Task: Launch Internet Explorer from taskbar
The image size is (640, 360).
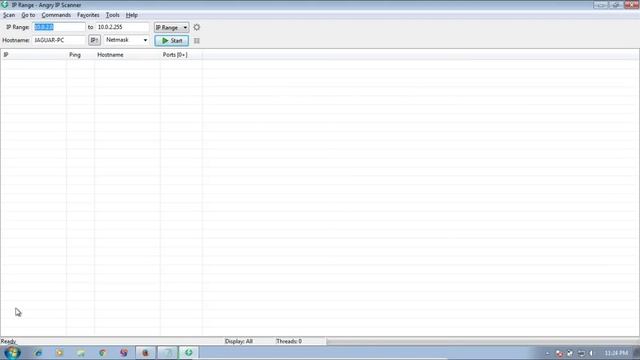Action: [x=38, y=353]
